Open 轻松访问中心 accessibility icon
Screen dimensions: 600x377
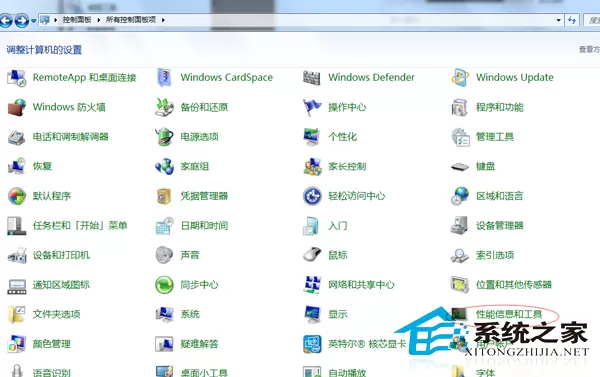pyautogui.click(x=312, y=196)
